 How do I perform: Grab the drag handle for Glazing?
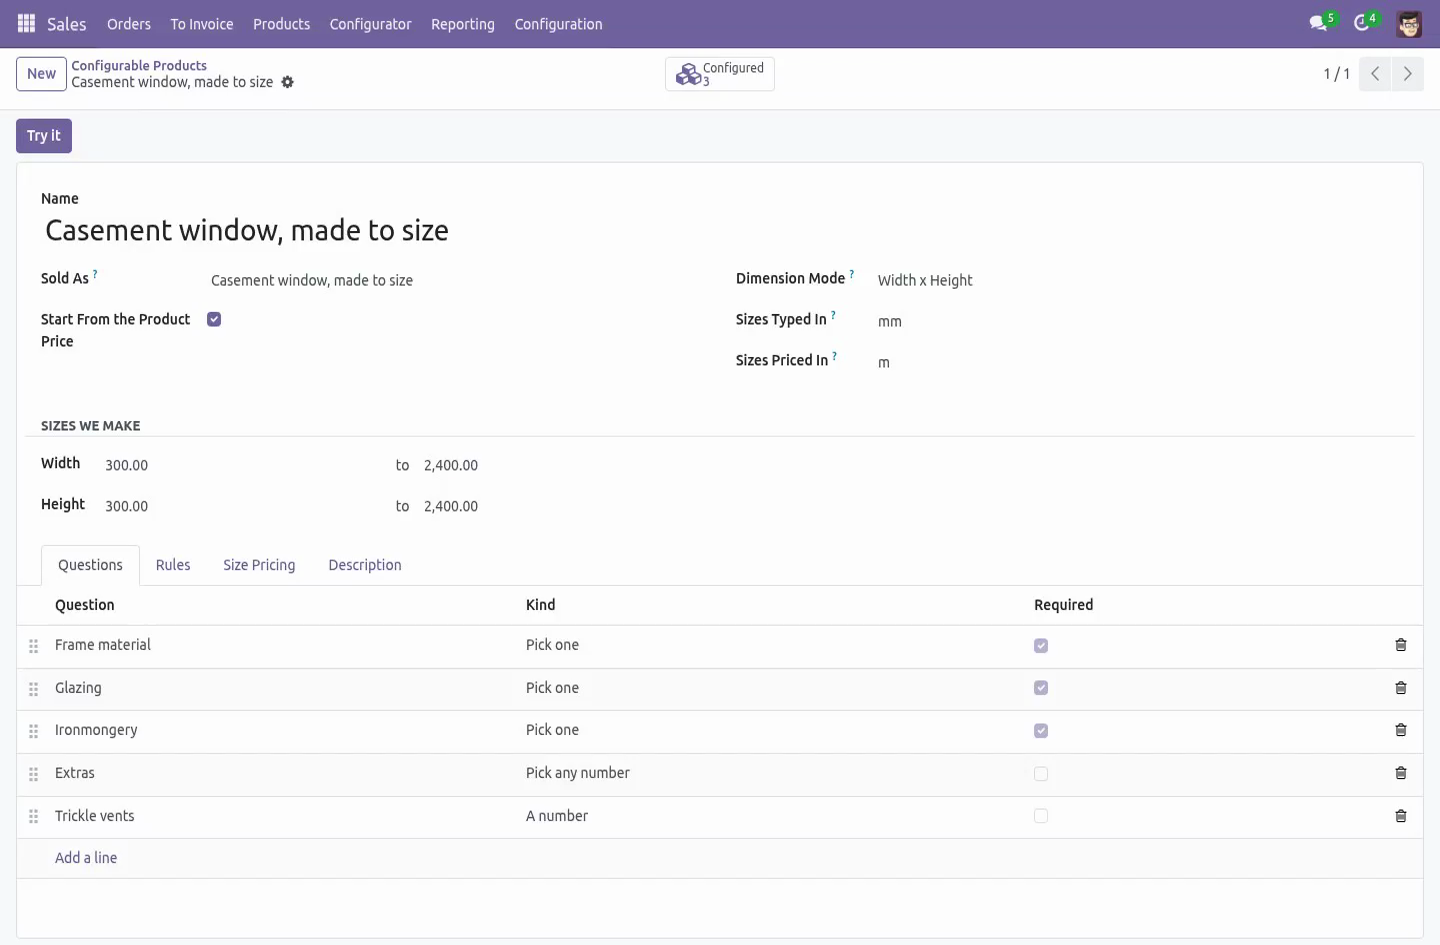click(x=33, y=689)
